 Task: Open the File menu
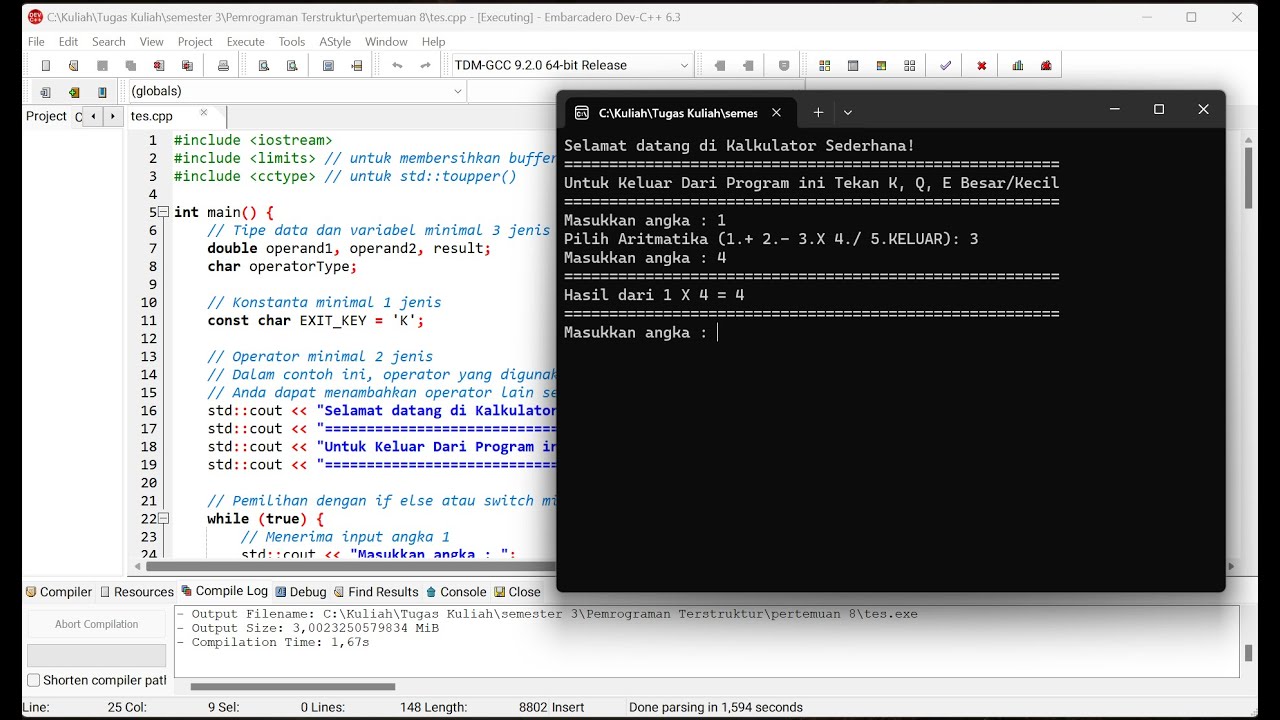coord(36,42)
